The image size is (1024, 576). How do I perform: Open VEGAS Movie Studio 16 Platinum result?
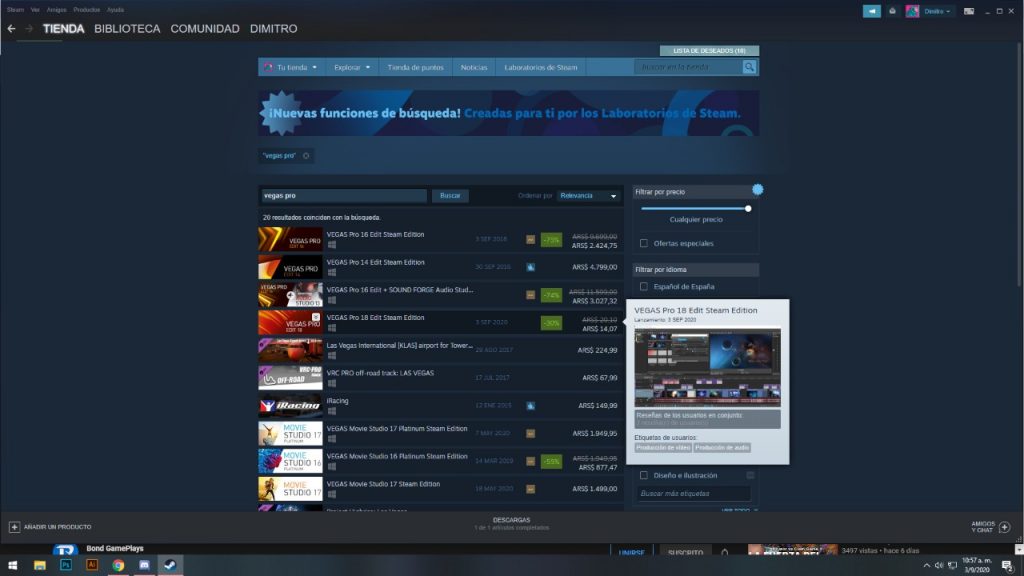[440, 461]
